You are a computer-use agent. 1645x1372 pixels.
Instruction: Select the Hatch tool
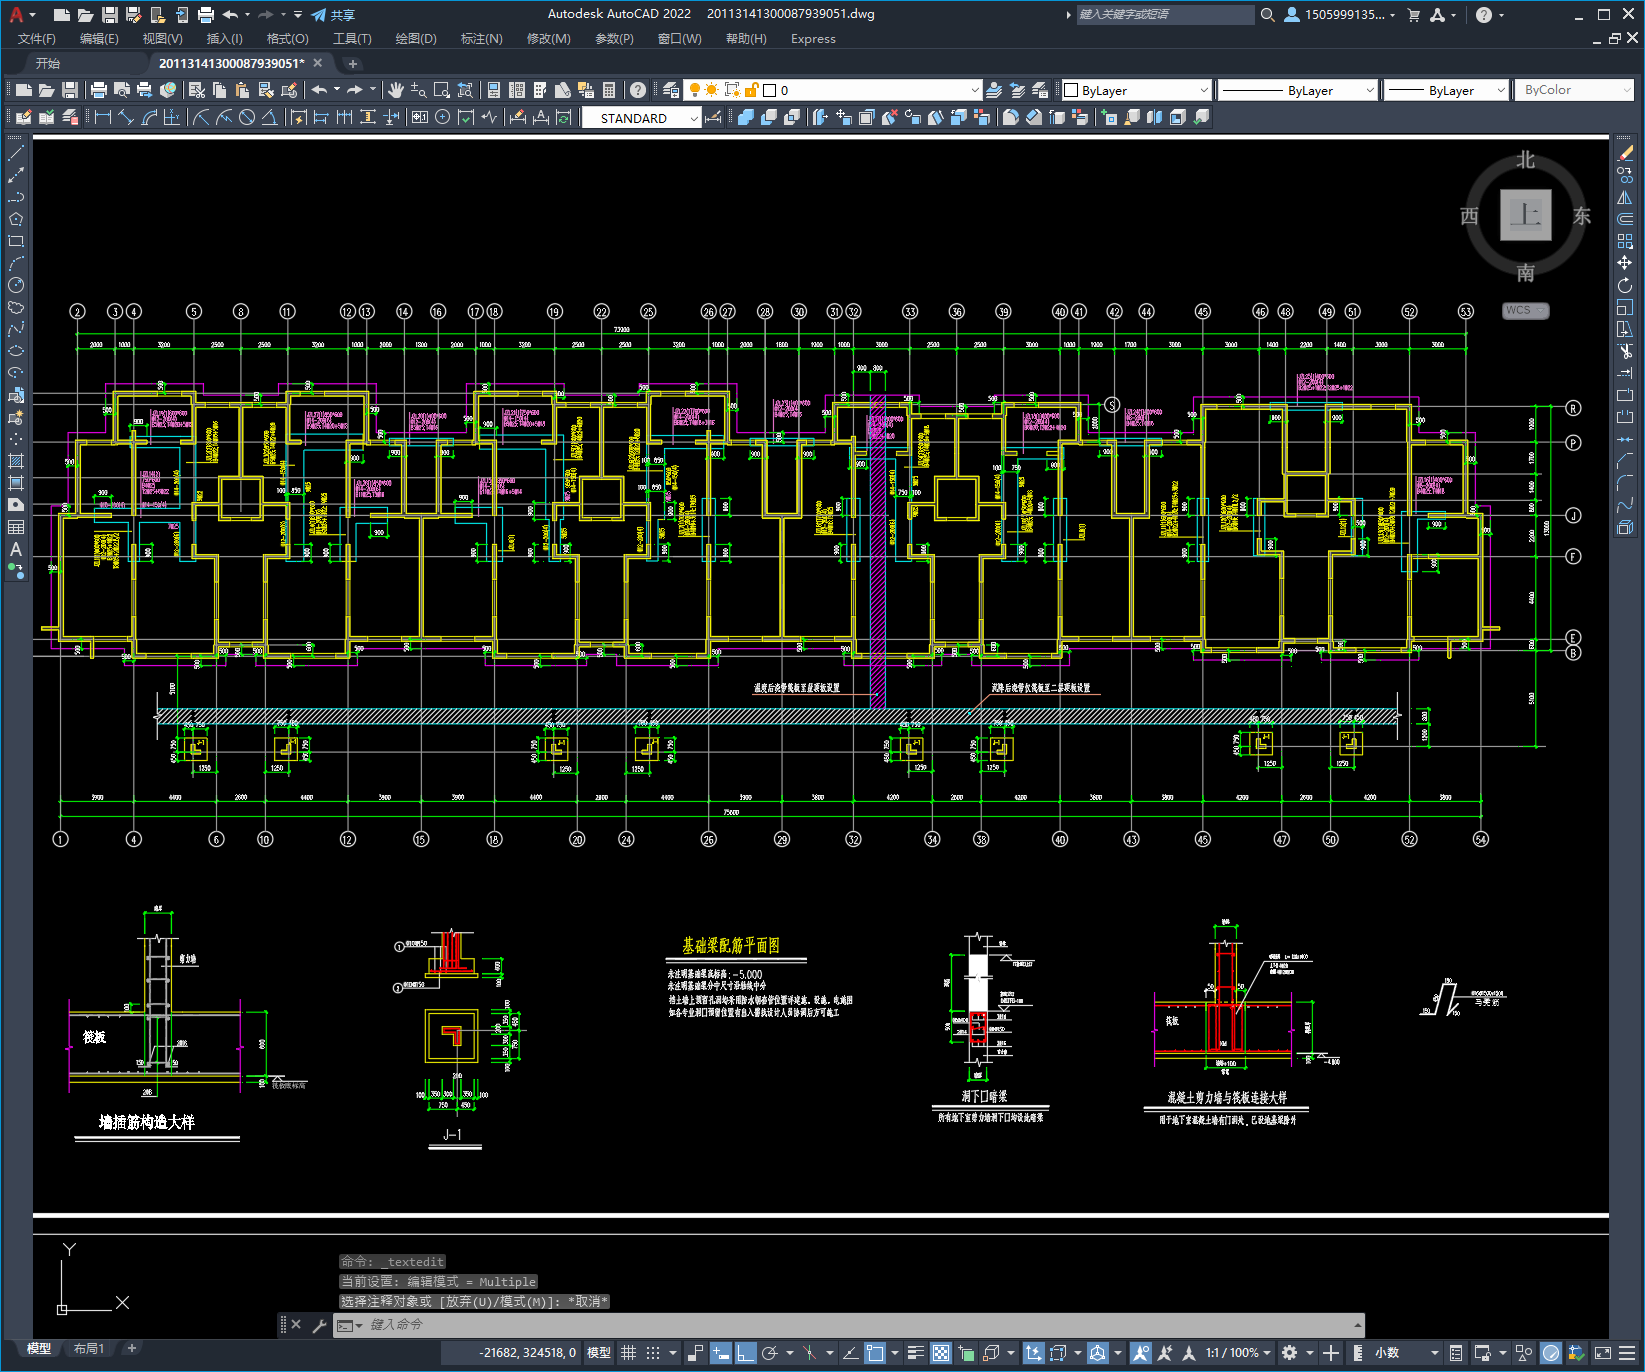coord(16,461)
